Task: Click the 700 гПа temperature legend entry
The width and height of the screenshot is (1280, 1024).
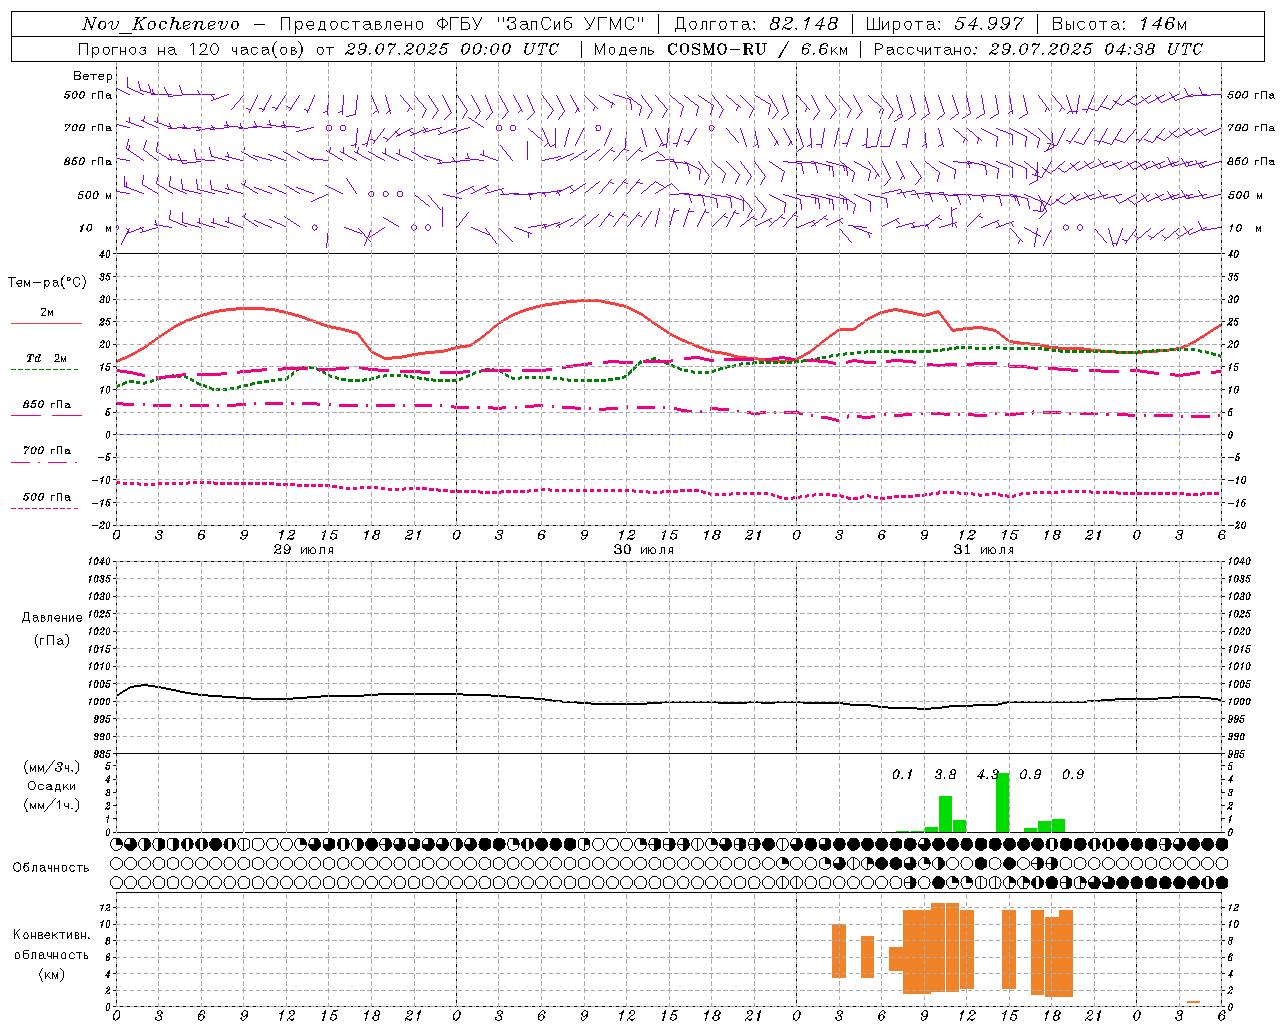Action: pyautogui.click(x=47, y=451)
